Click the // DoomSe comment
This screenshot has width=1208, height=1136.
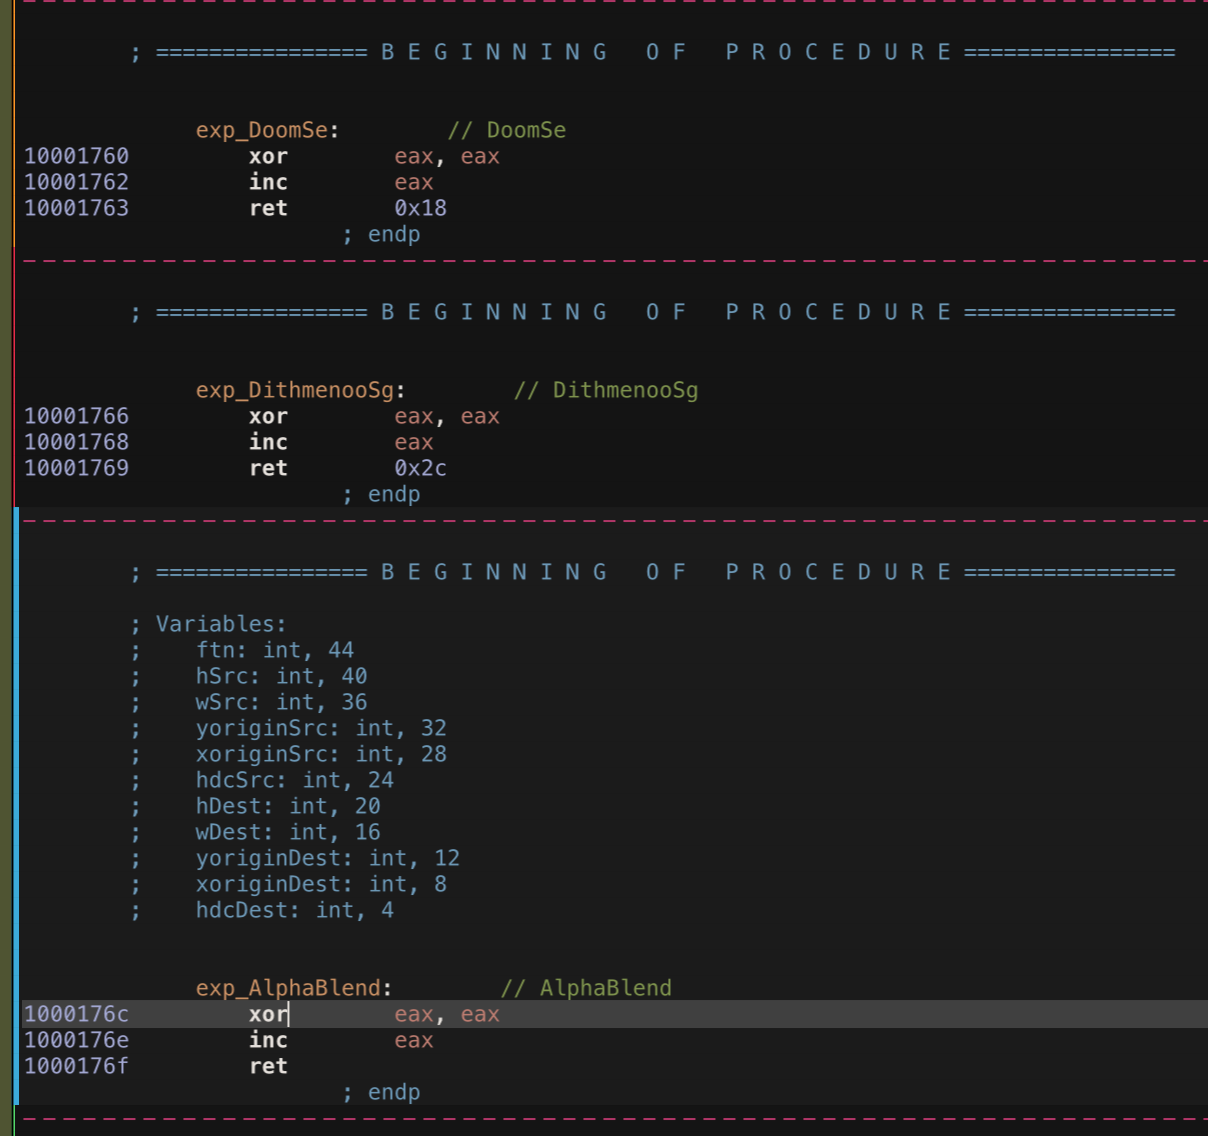coord(507,130)
